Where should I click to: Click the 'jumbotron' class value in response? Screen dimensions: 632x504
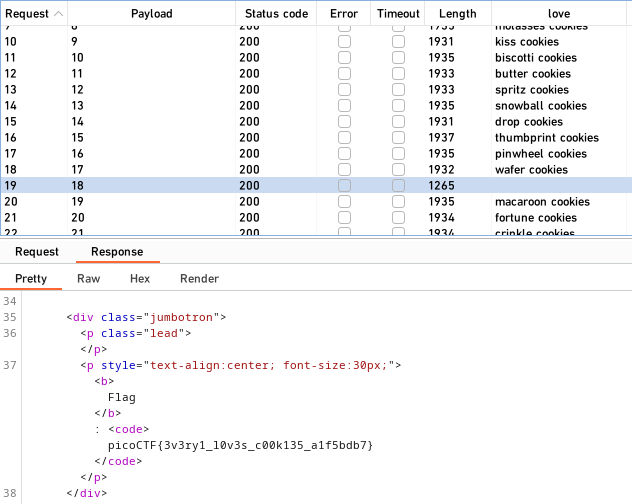(x=181, y=317)
